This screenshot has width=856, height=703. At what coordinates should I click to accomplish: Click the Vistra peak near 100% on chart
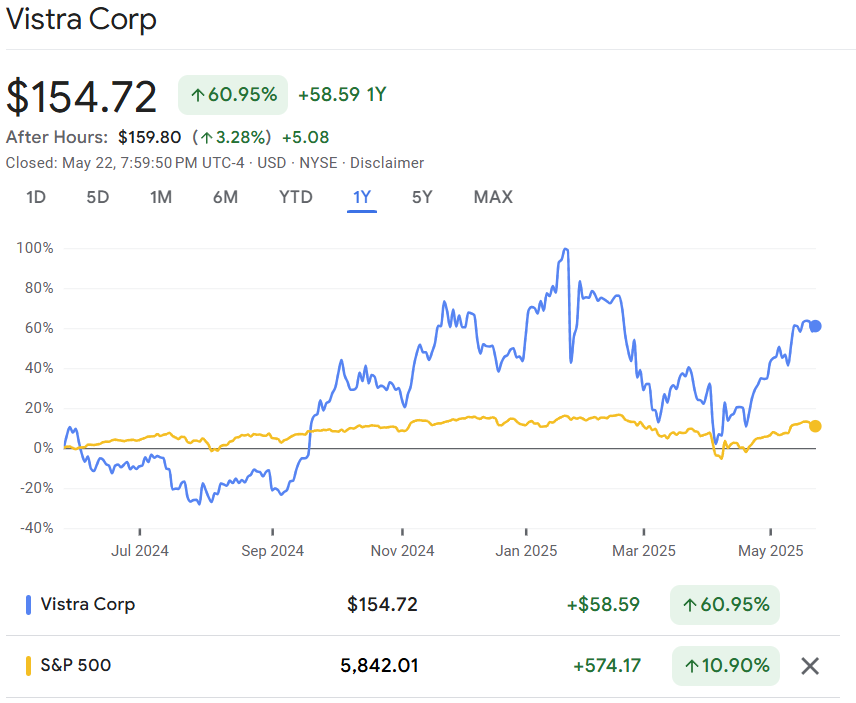click(x=566, y=250)
